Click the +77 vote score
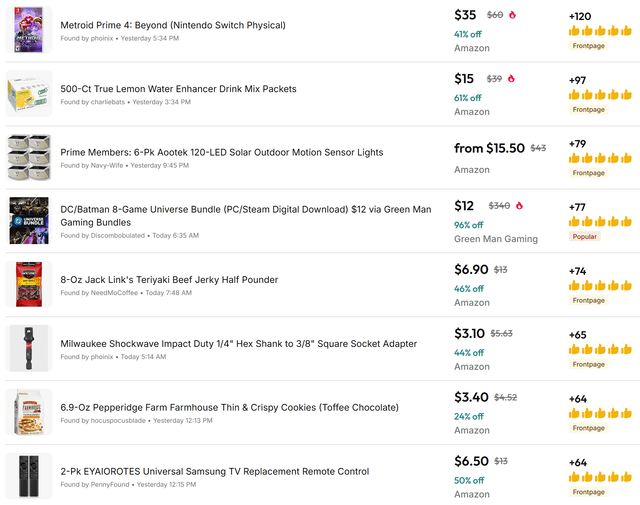 [577, 207]
